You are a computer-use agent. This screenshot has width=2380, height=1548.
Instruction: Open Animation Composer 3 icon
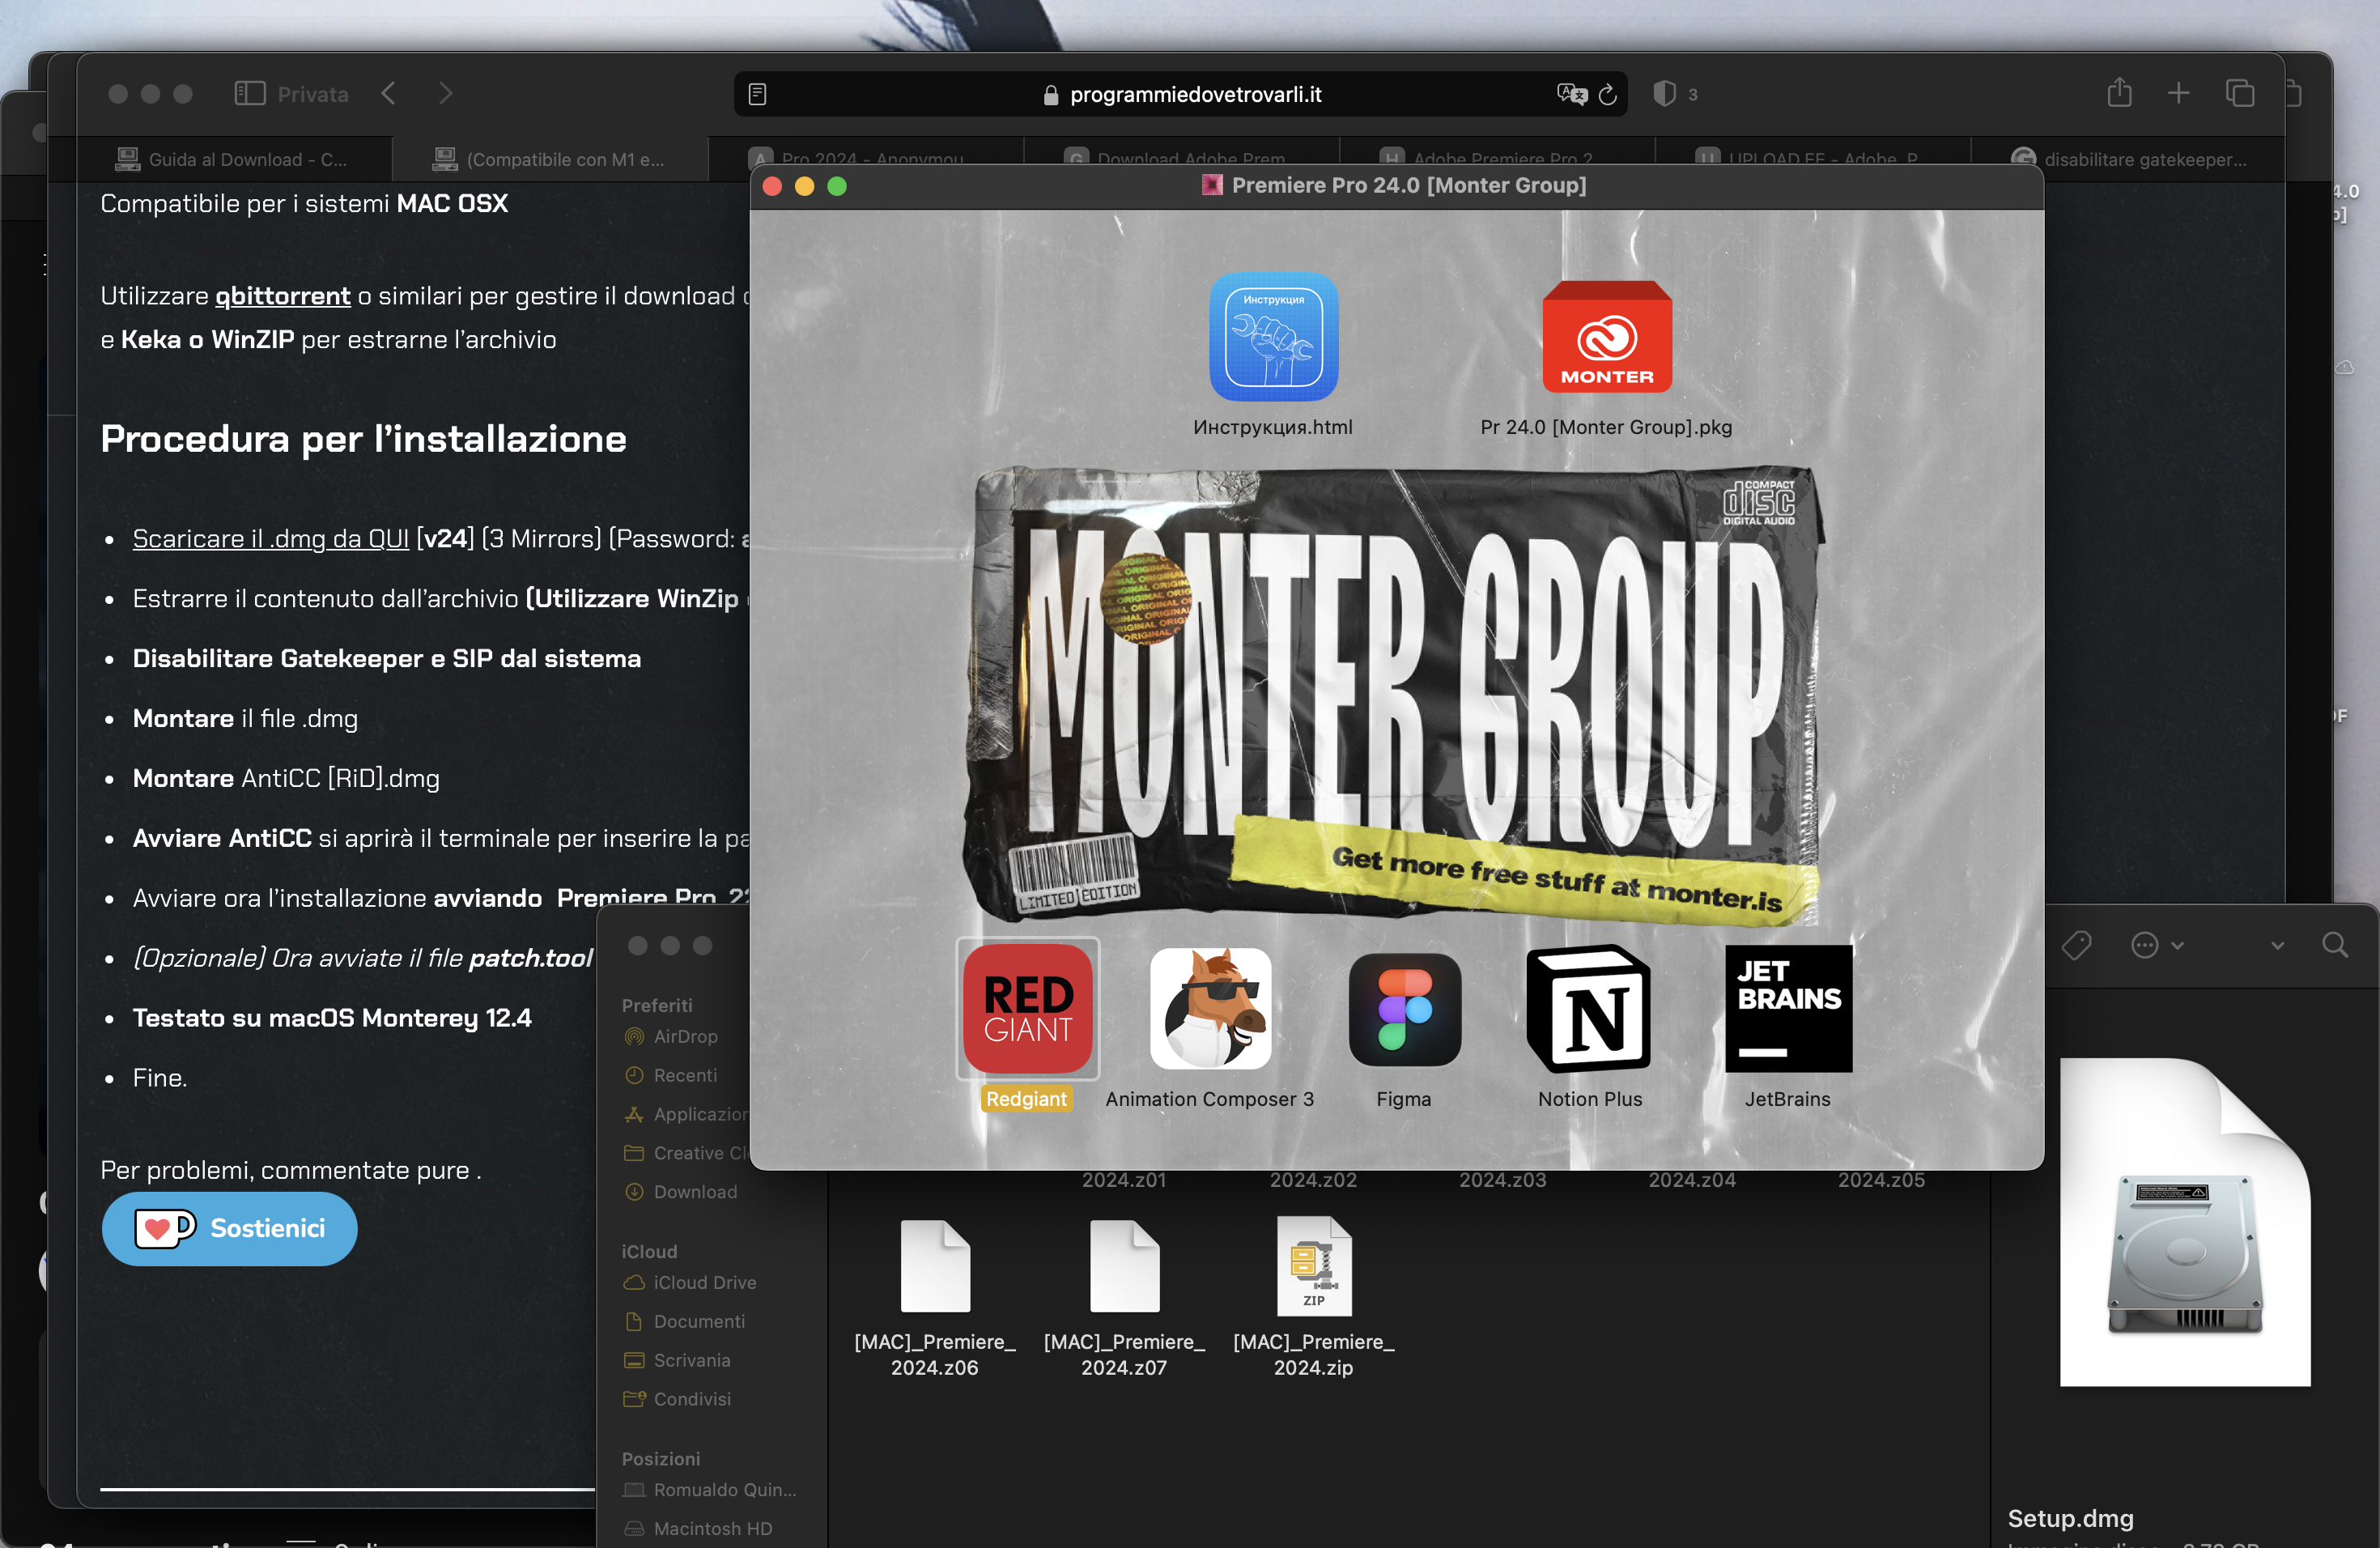[1210, 1008]
